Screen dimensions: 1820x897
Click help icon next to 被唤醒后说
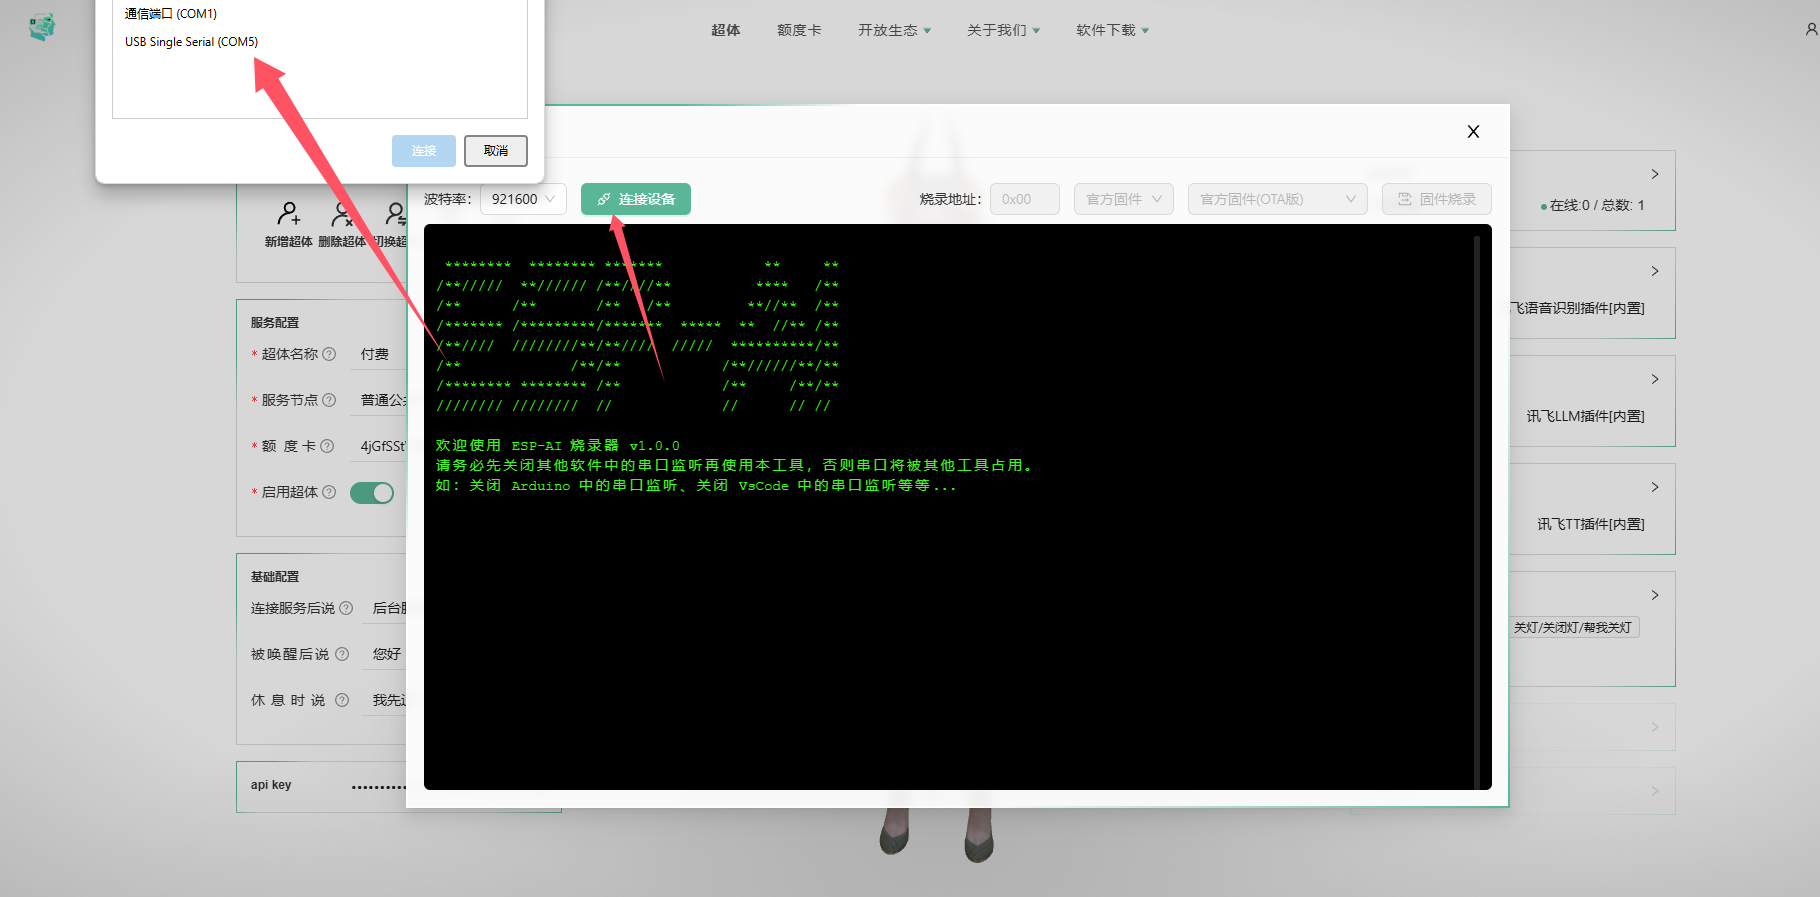coord(342,654)
